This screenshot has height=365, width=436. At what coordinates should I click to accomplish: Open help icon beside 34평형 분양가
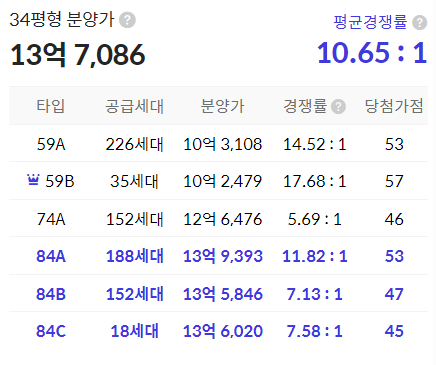click(127, 20)
